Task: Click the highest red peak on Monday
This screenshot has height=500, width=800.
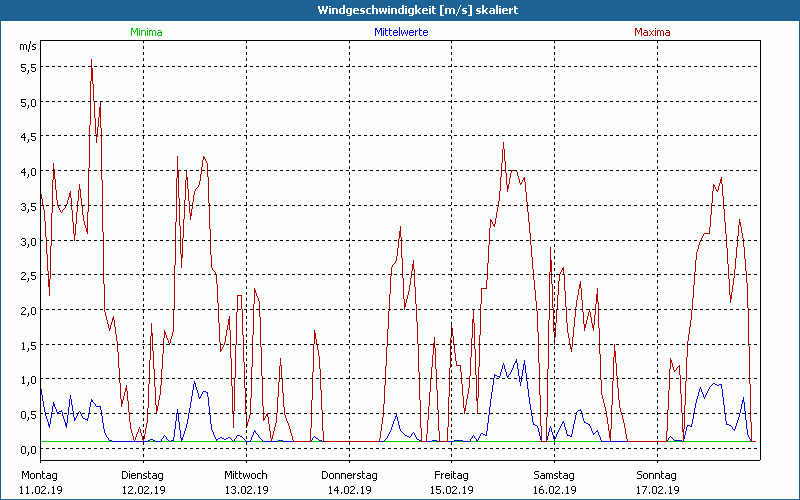Action: coord(92,60)
